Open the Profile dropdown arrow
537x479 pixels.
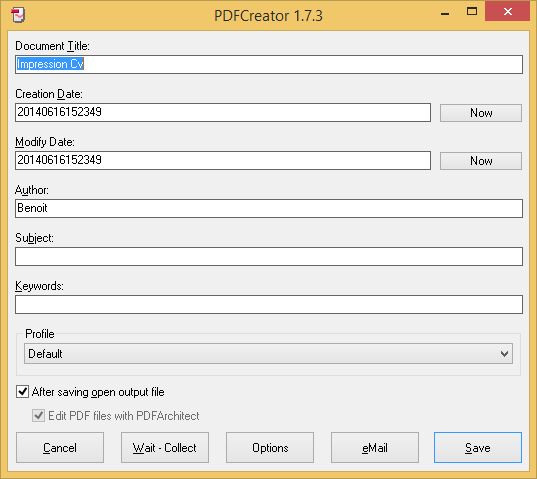[504, 353]
